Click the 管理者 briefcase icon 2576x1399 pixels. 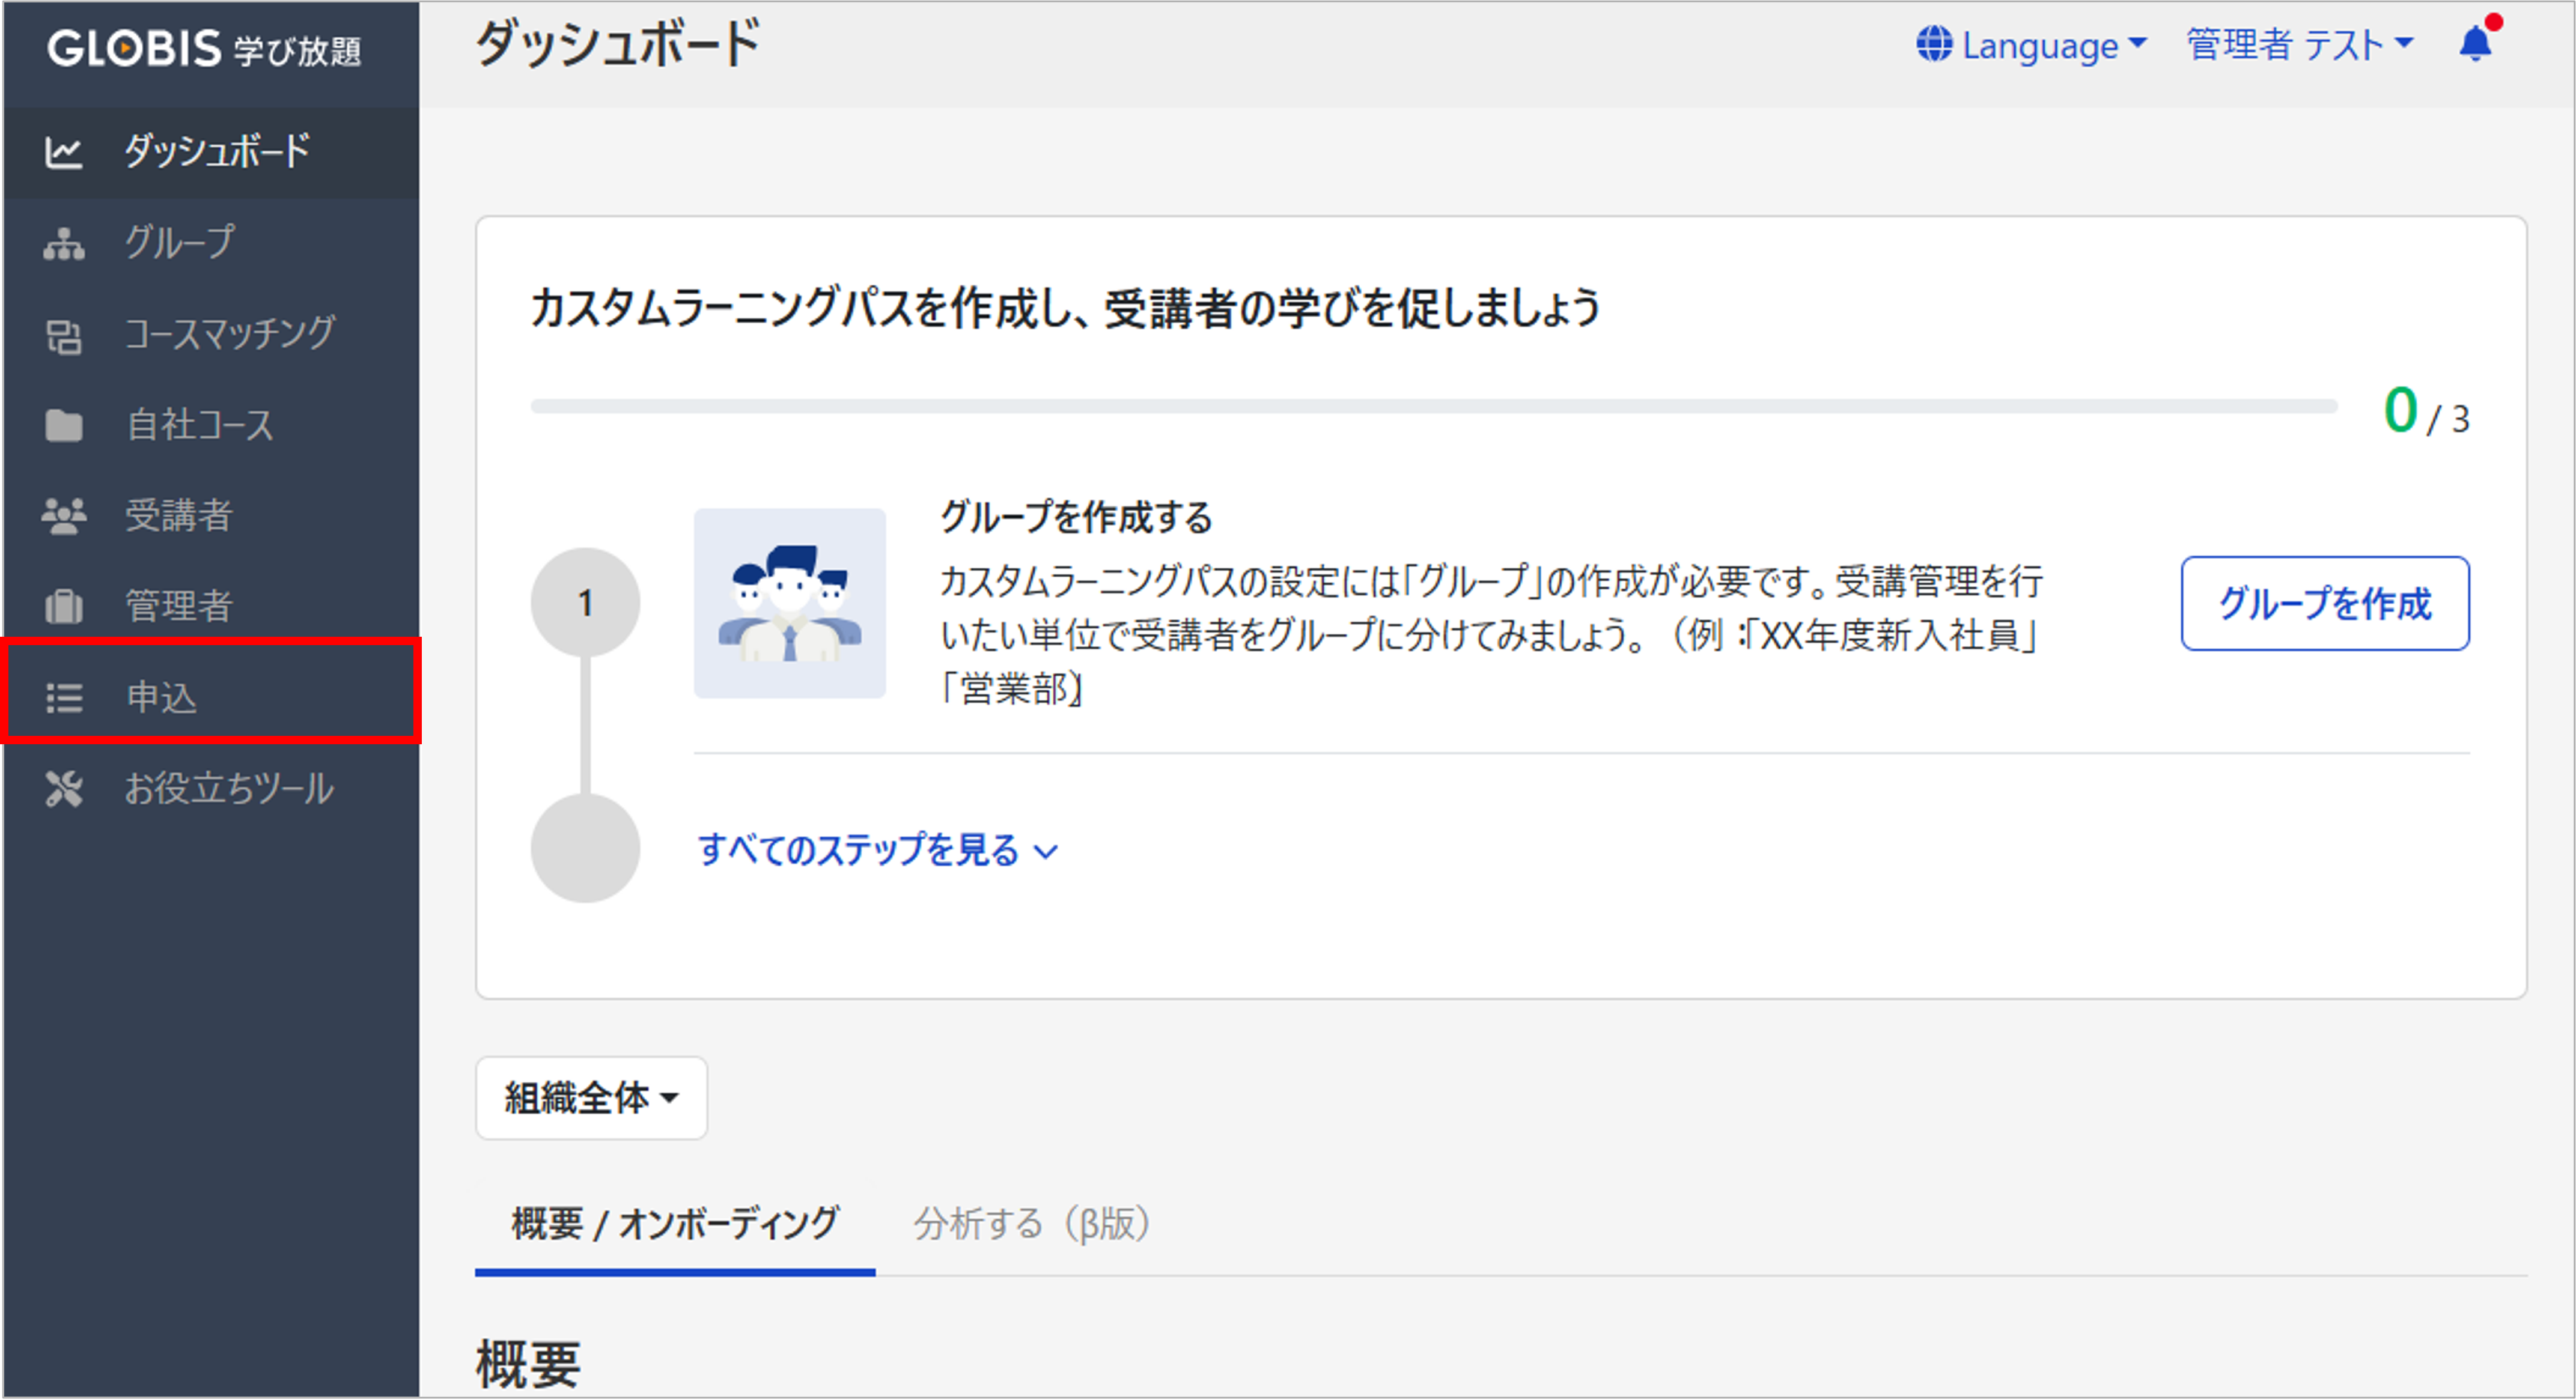tap(63, 606)
